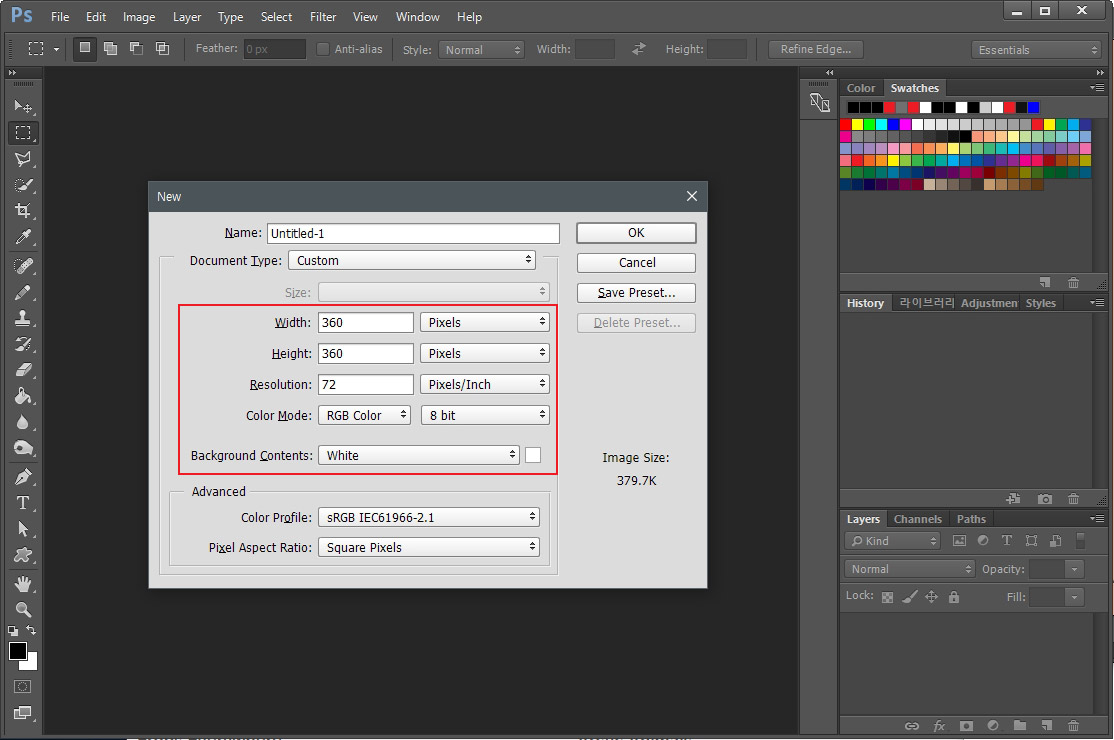Select the Eyedropper tool
1114x740 pixels.
click(23, 236)
